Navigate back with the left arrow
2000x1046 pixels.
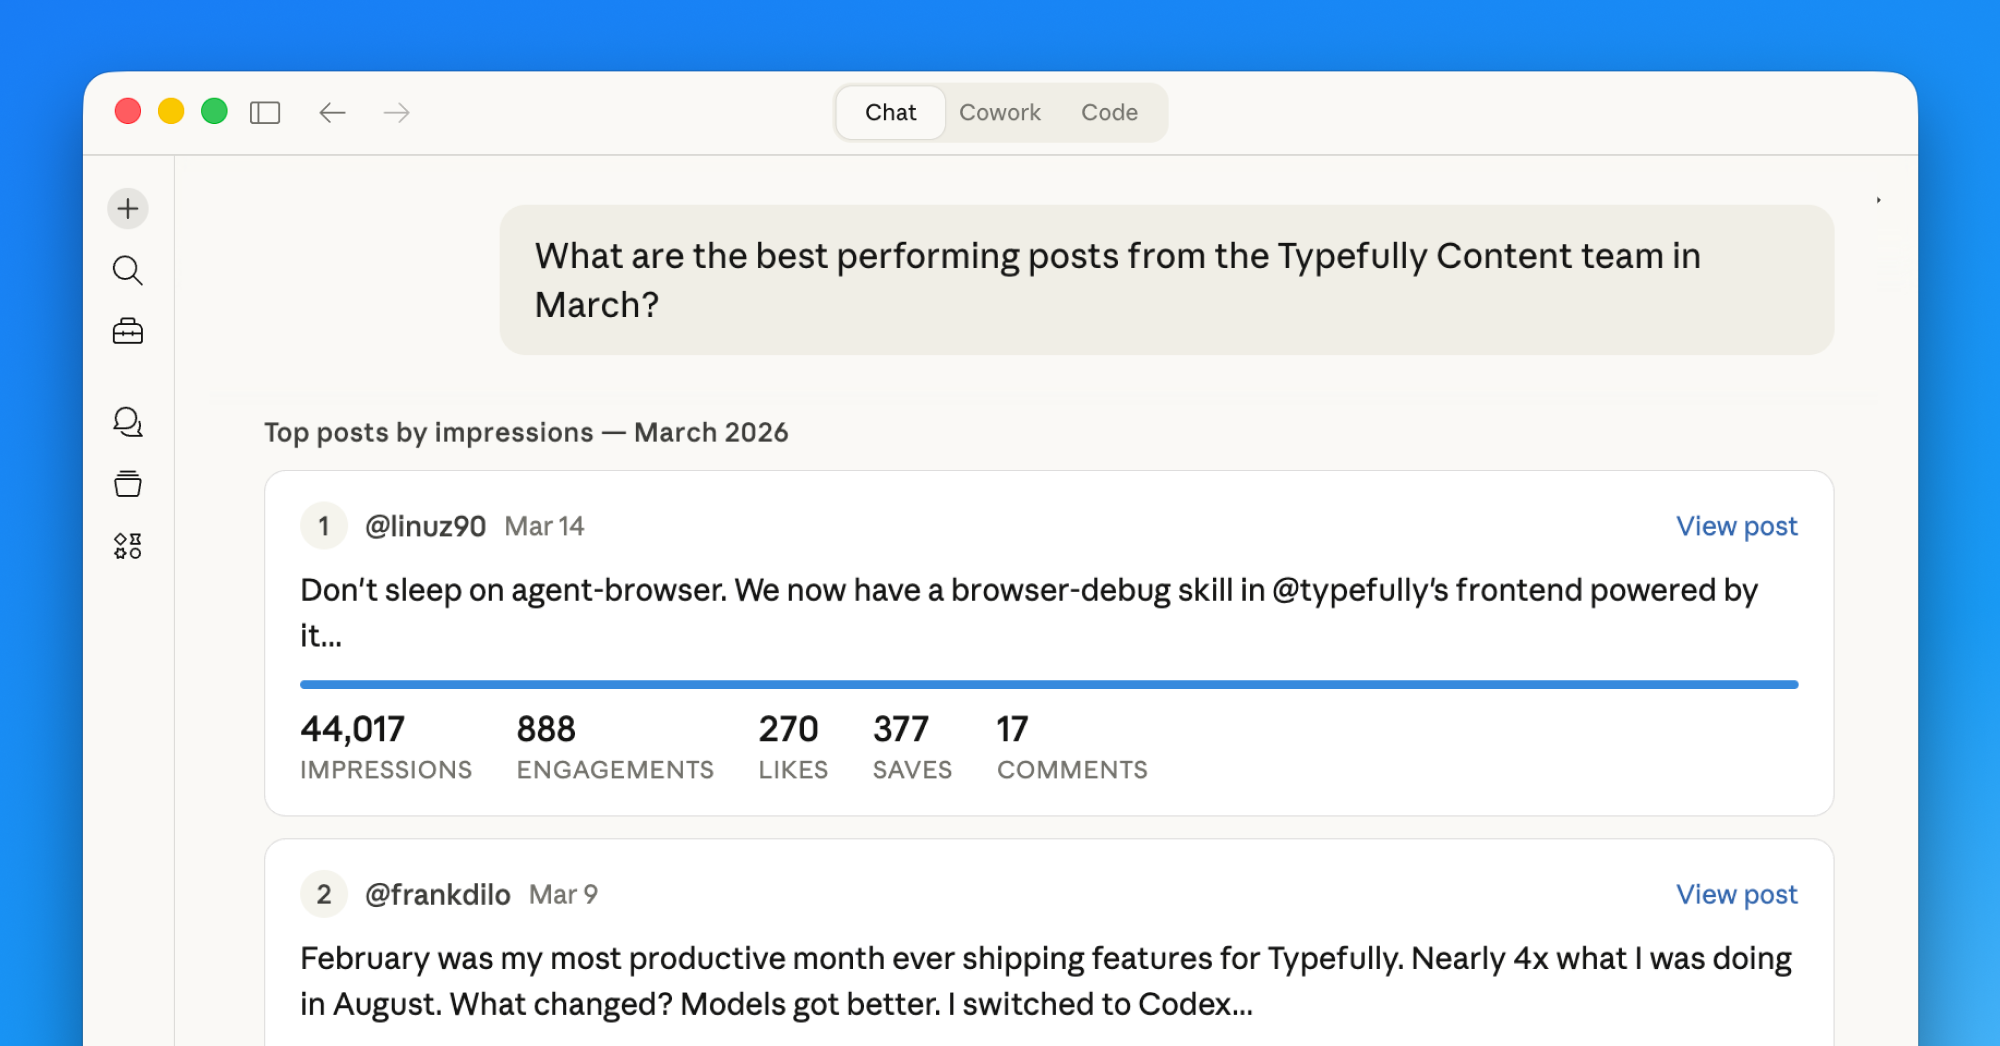click(x=332, y=113)
